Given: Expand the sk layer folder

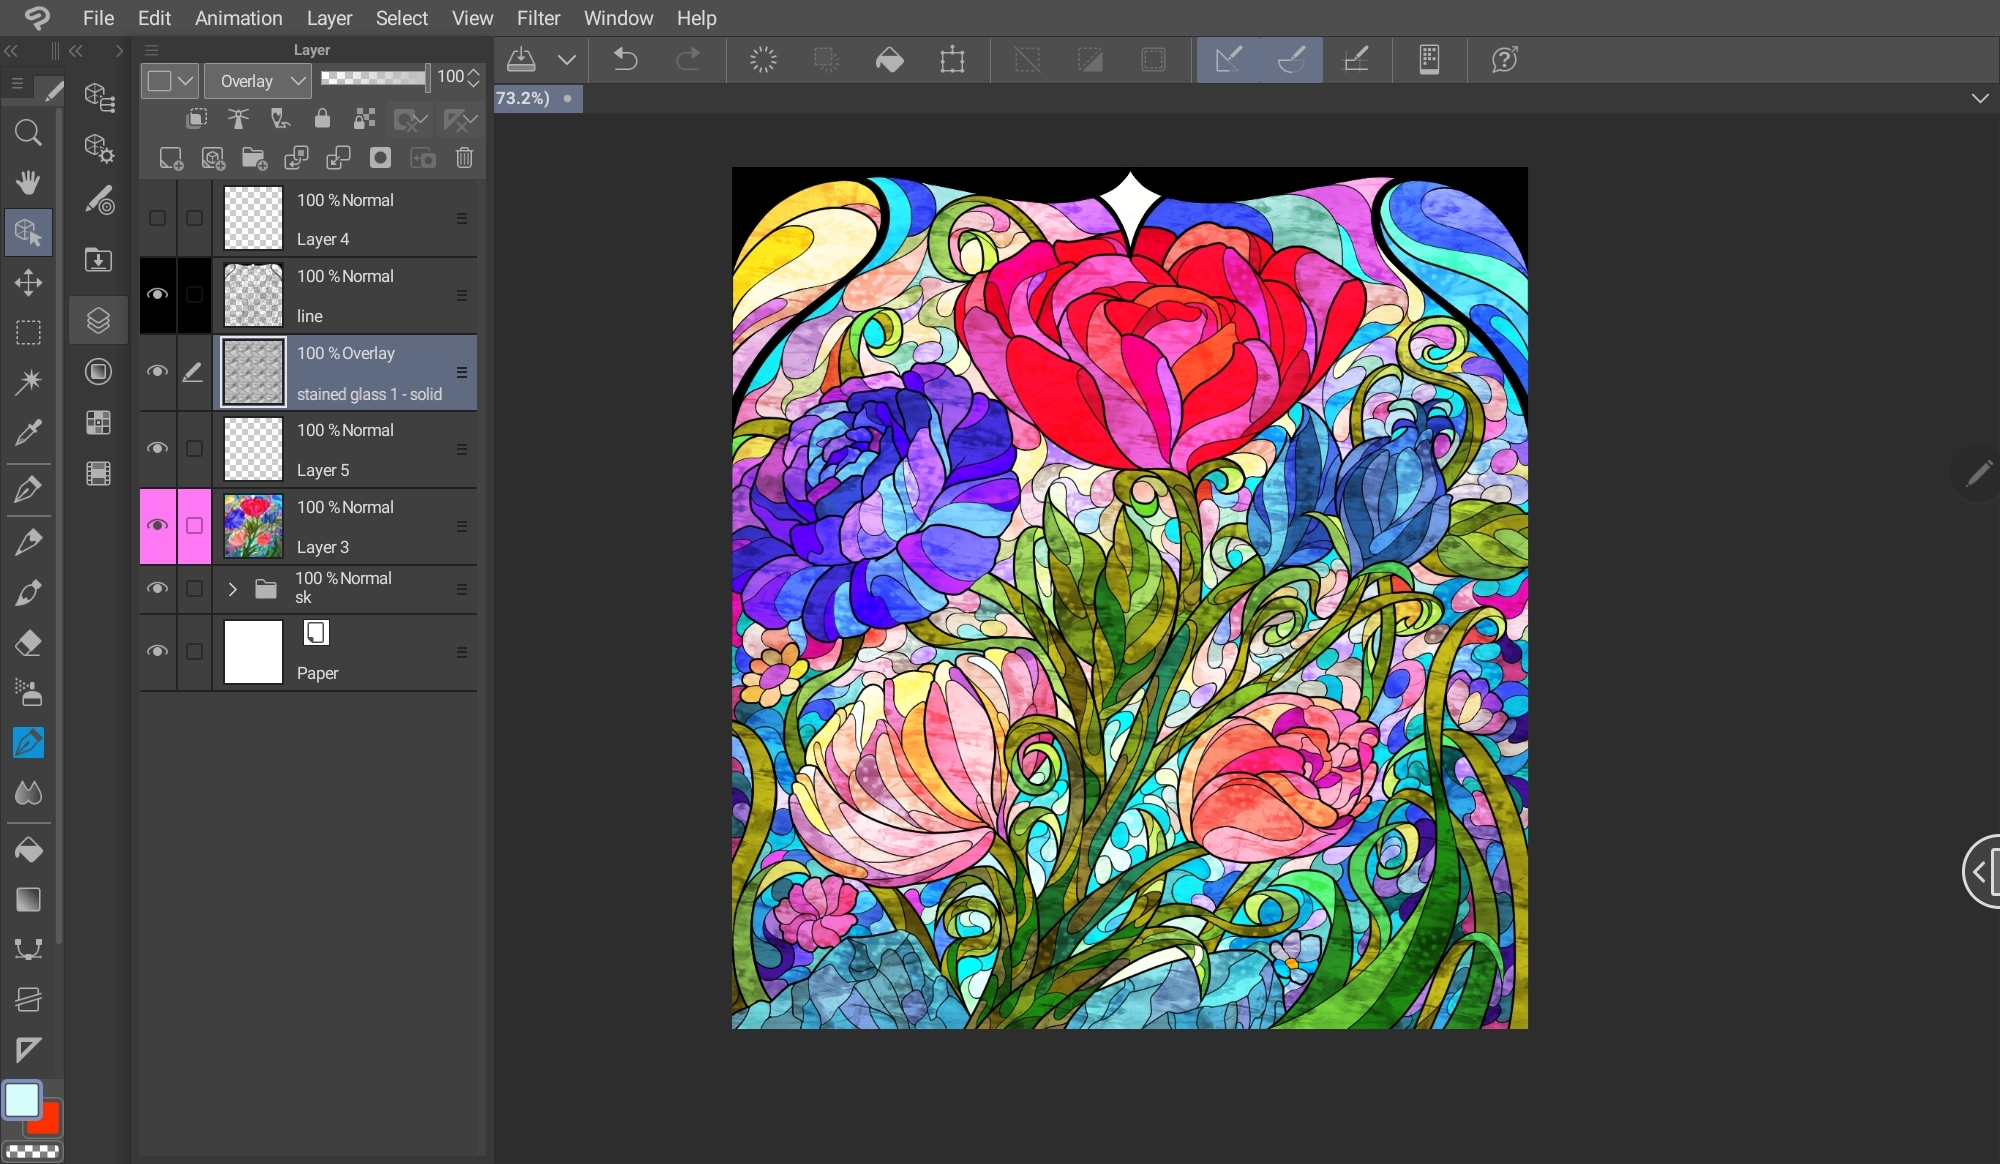Looking at the screenshot, I should [232, 589].
